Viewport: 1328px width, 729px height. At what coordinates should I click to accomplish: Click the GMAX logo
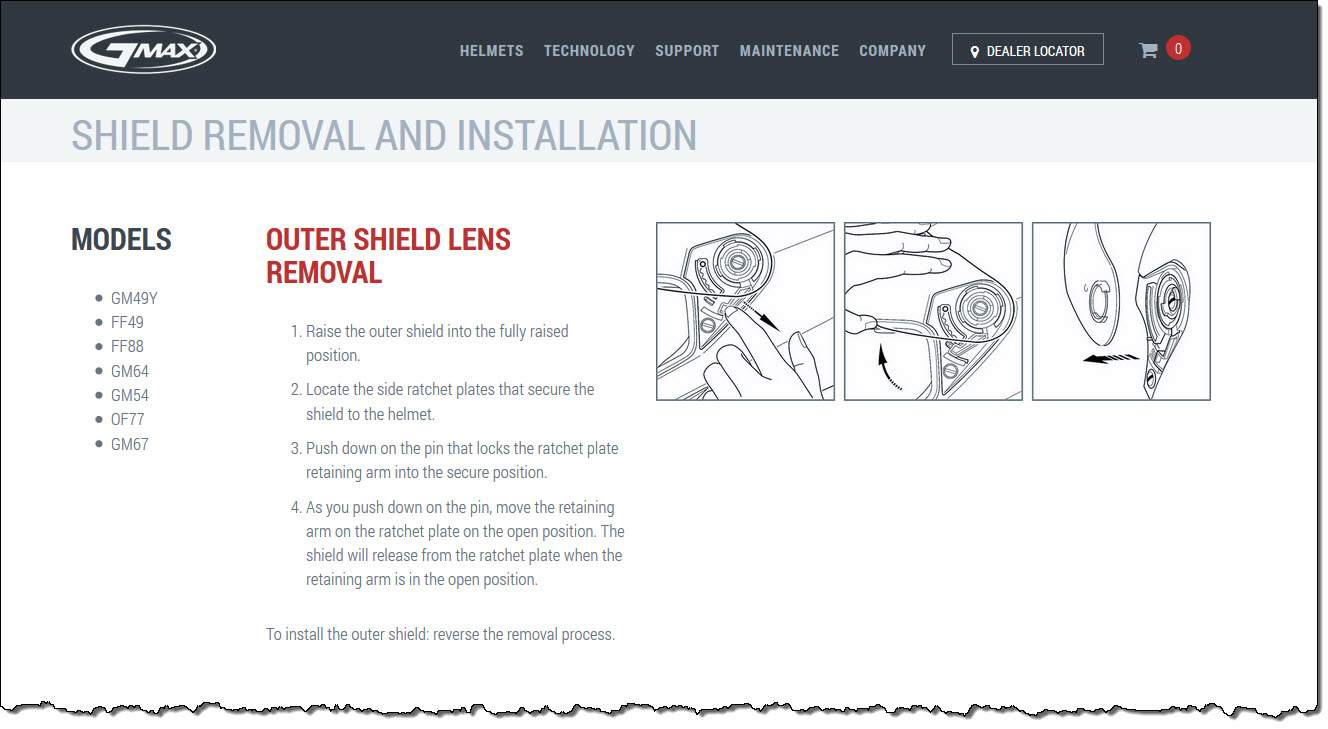pos(144,50)
